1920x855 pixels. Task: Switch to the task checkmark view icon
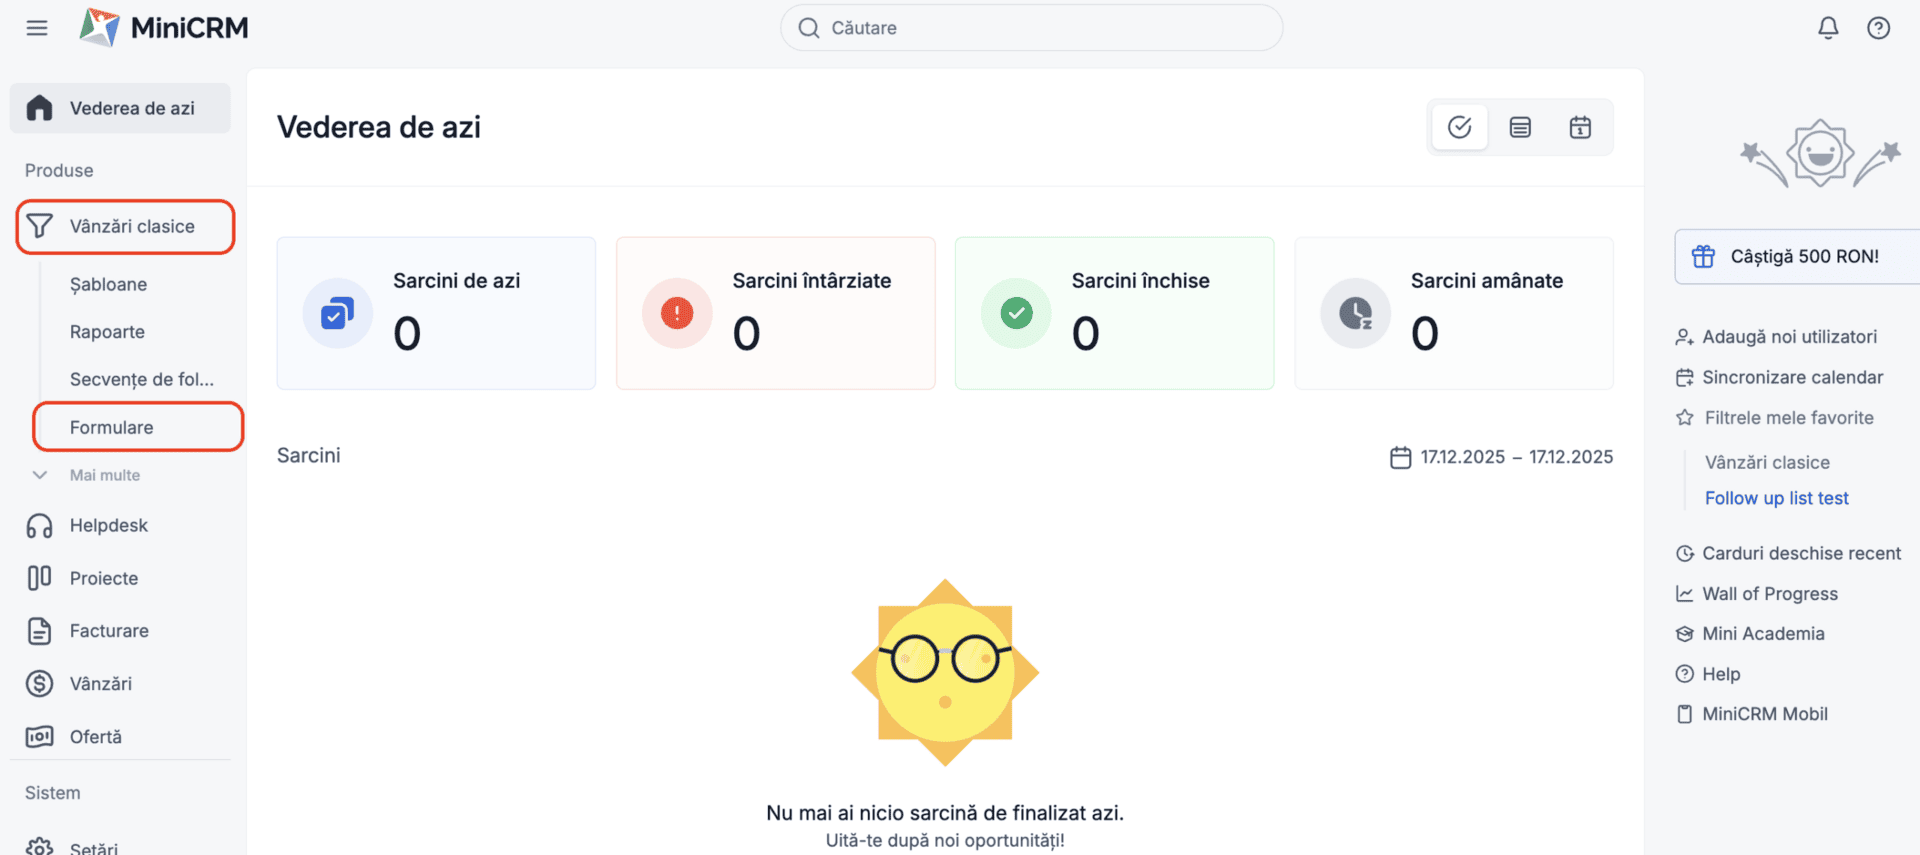coord(1459,127)
